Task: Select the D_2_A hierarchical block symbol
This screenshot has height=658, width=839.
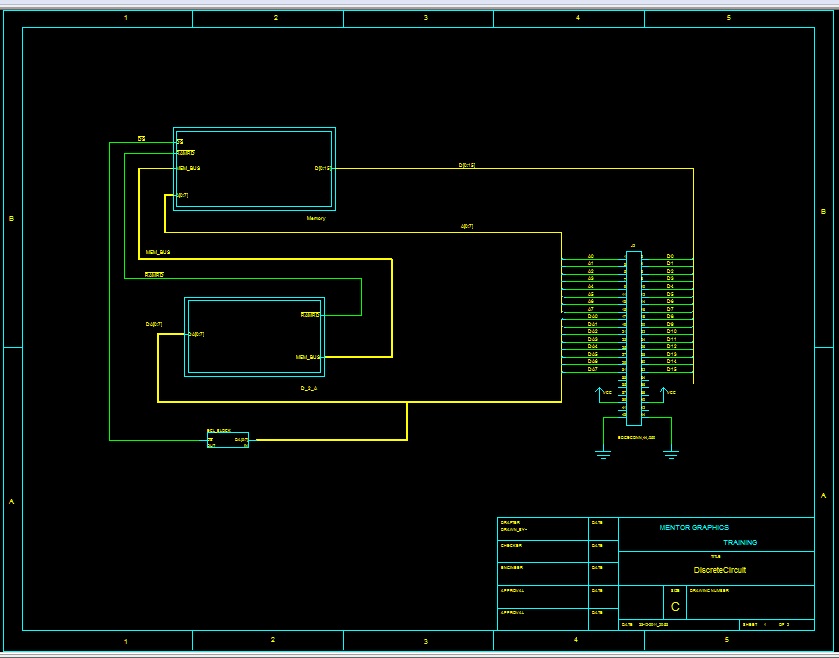Action: coord(254,336)
